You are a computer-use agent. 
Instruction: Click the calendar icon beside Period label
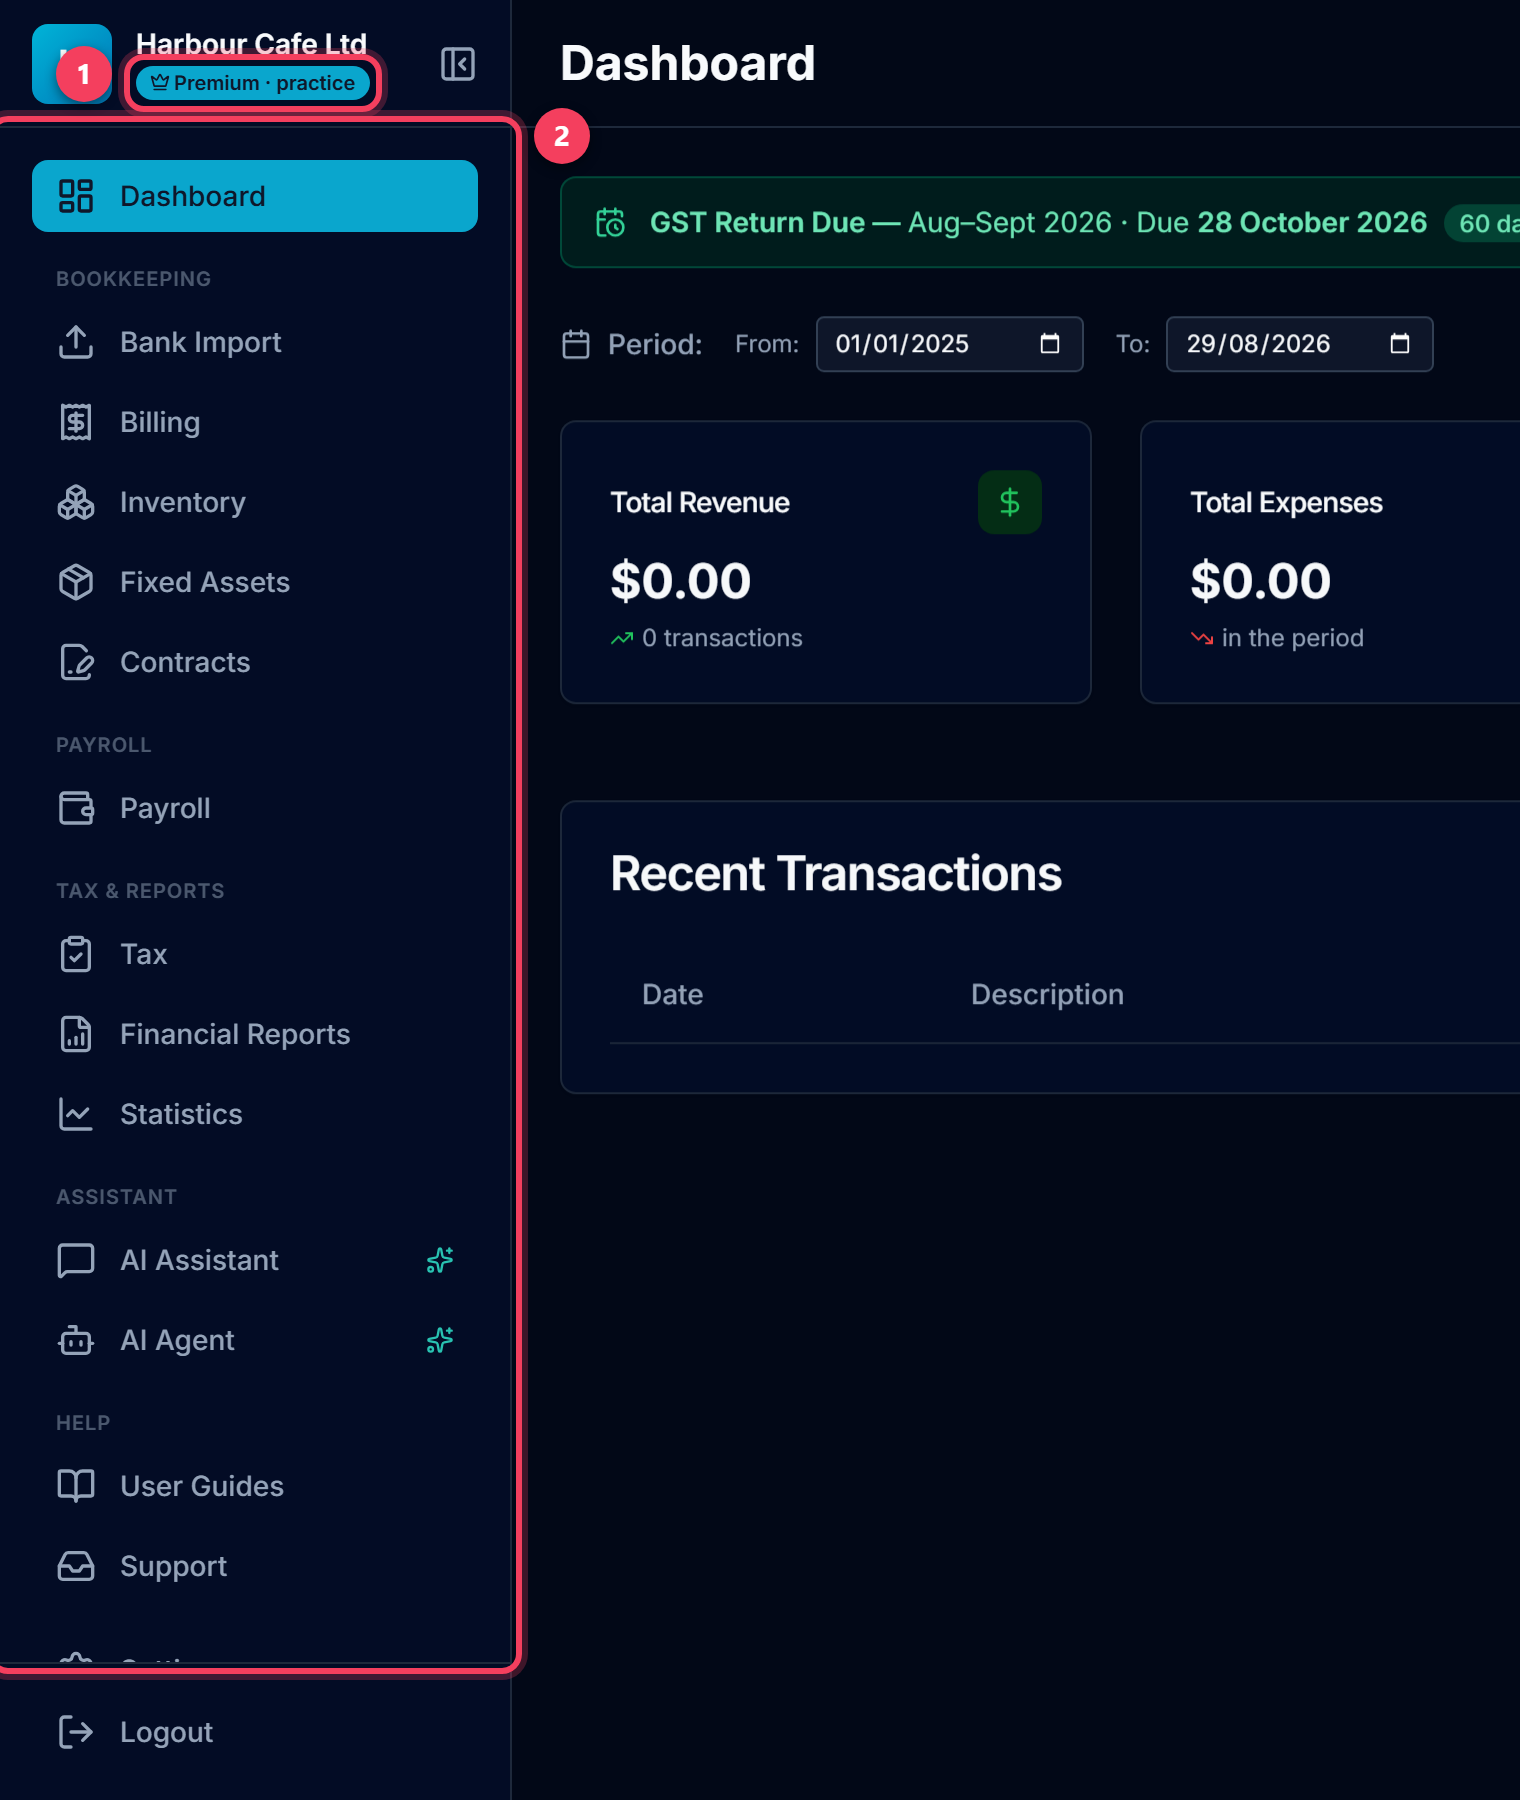[x=576, y=344]
